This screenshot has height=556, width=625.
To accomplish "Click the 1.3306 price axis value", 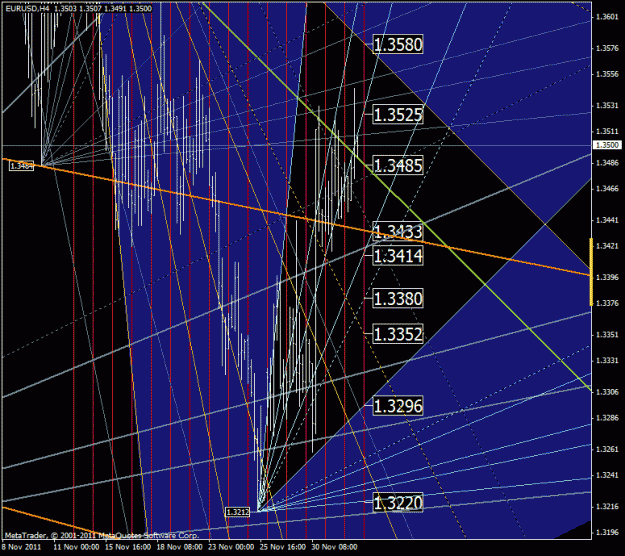I will (607, 392).
